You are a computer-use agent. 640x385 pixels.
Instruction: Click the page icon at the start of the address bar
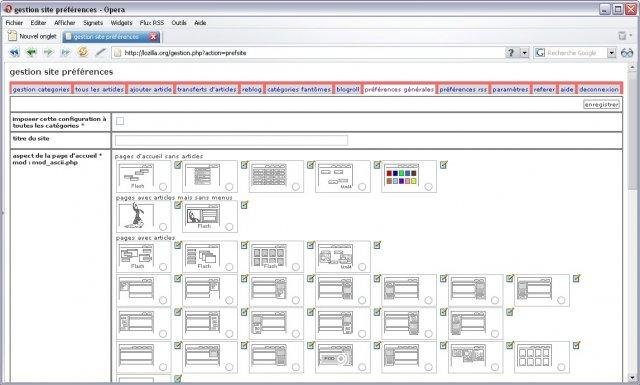click(x=118, y=53)
